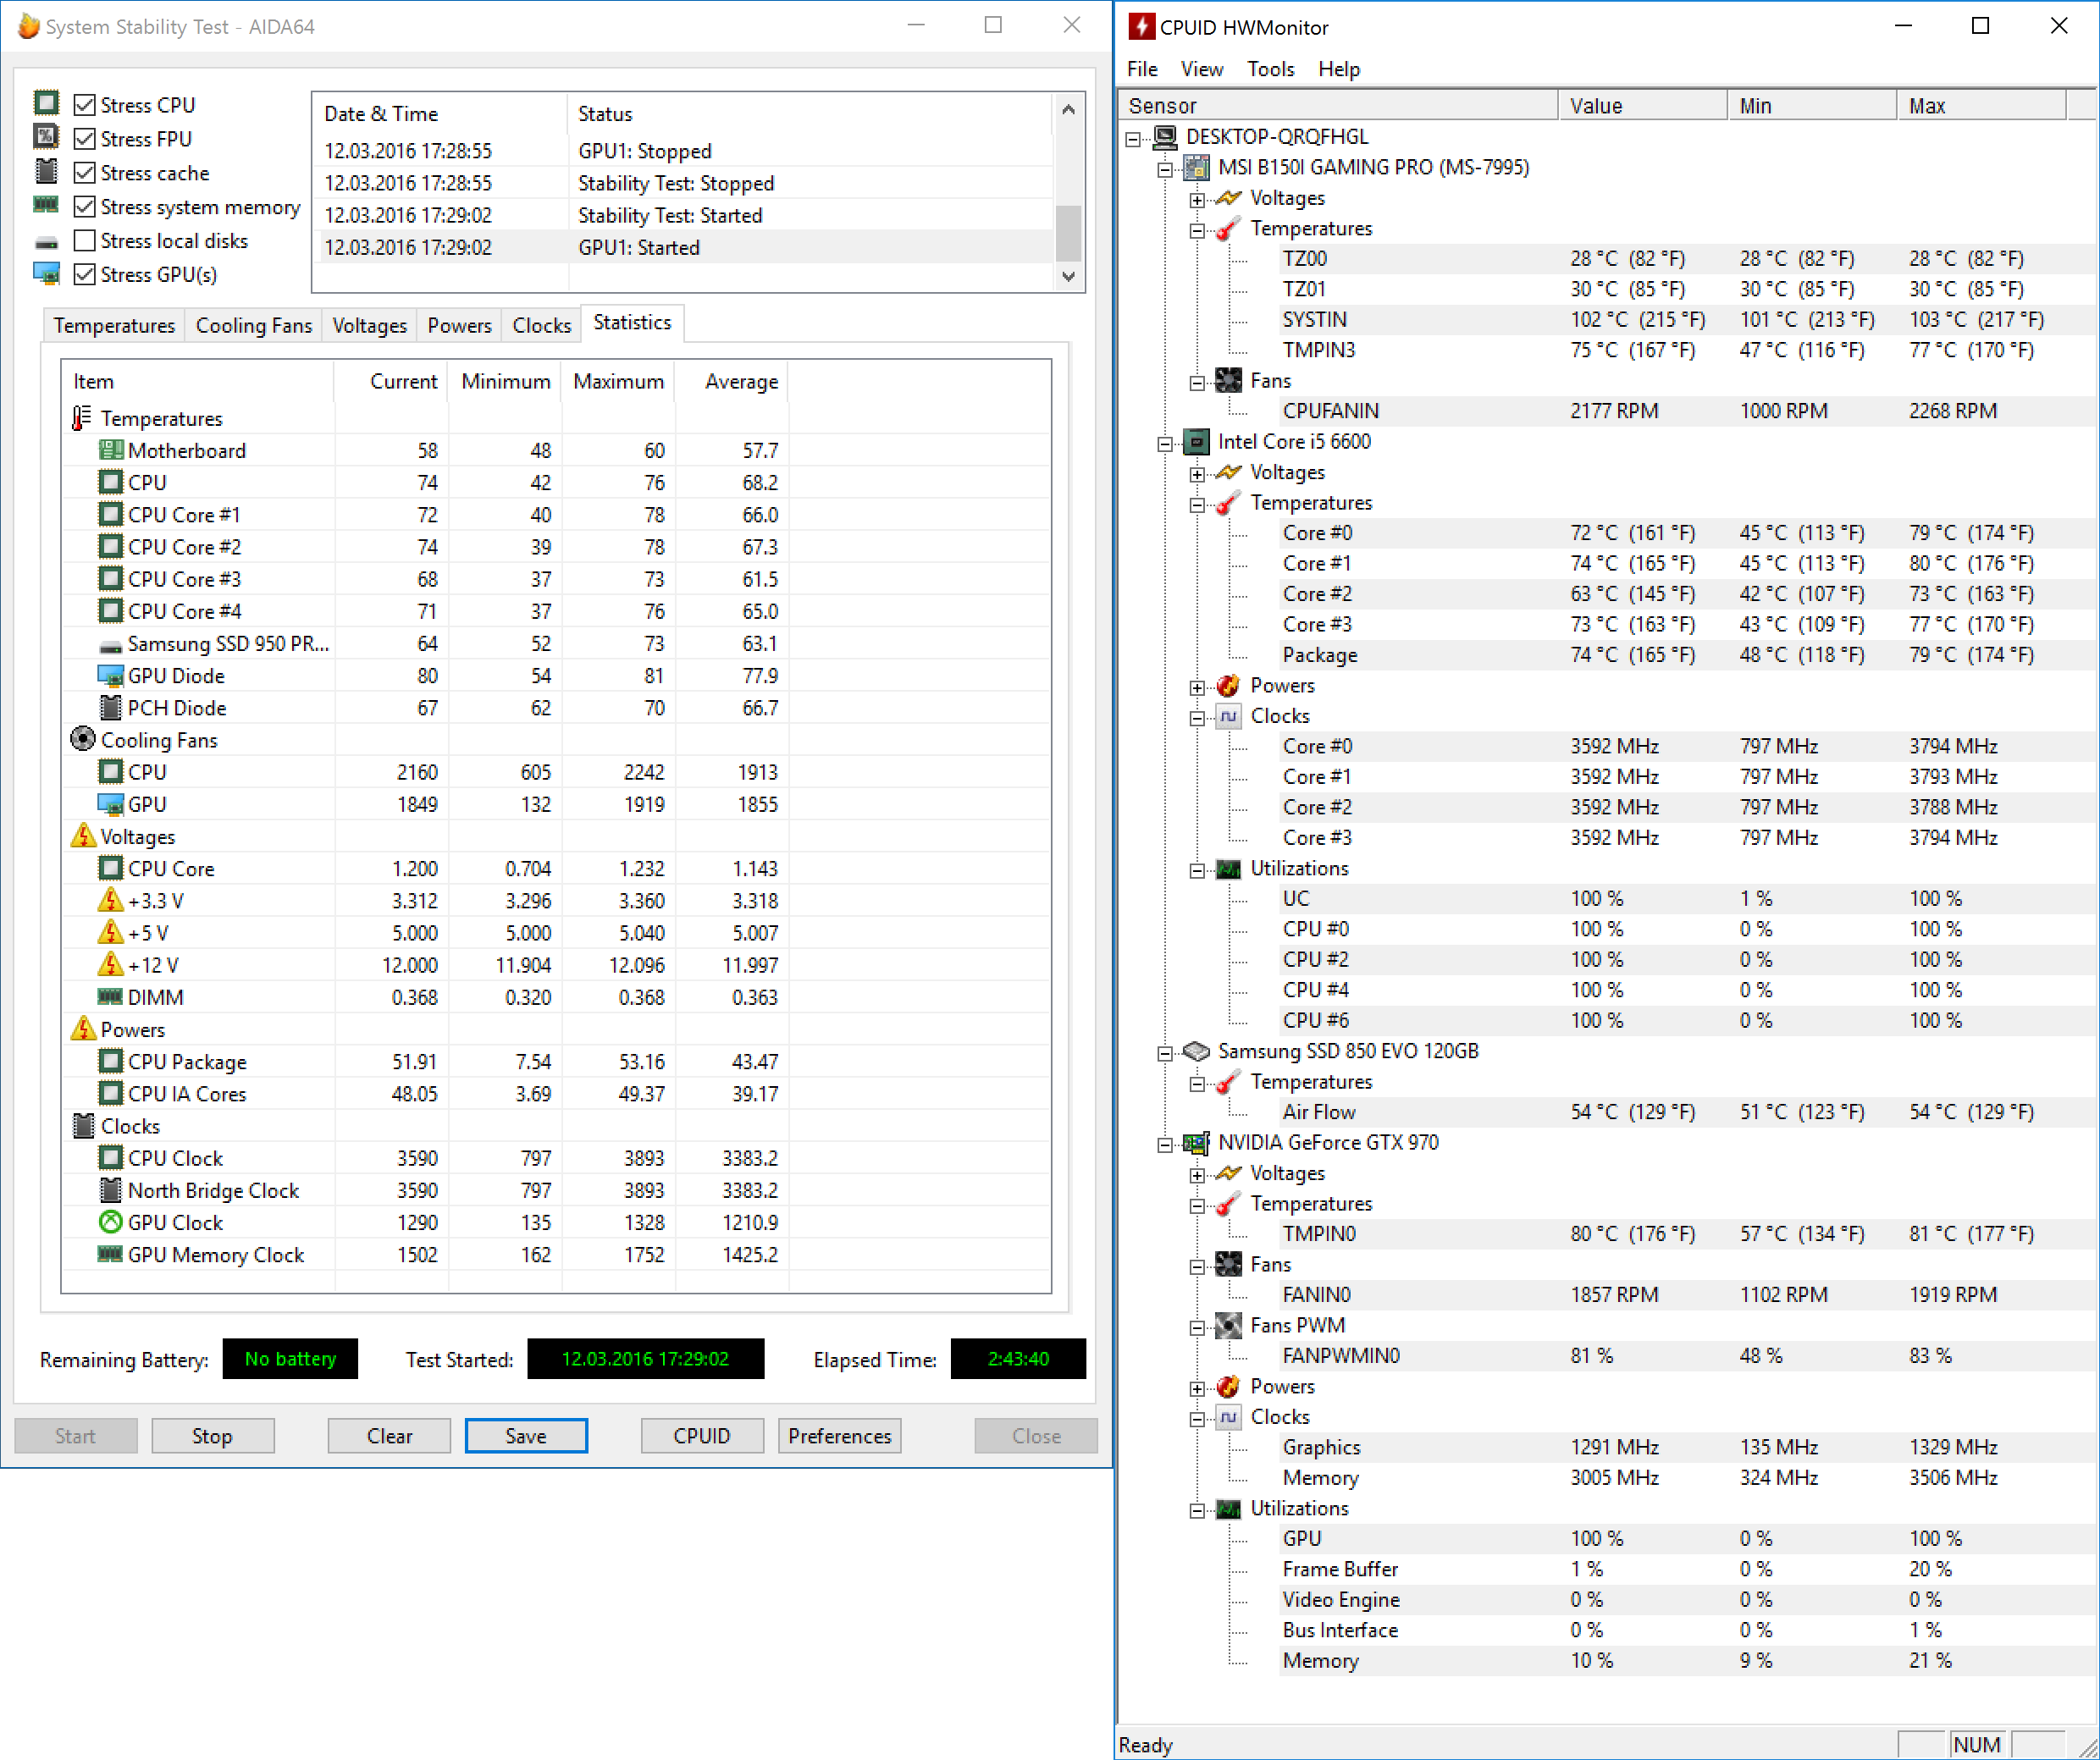Uncheck the Stress FPU checkbox
The height and width of the screenshot is (1760, 2100).
tap(85, 138)
